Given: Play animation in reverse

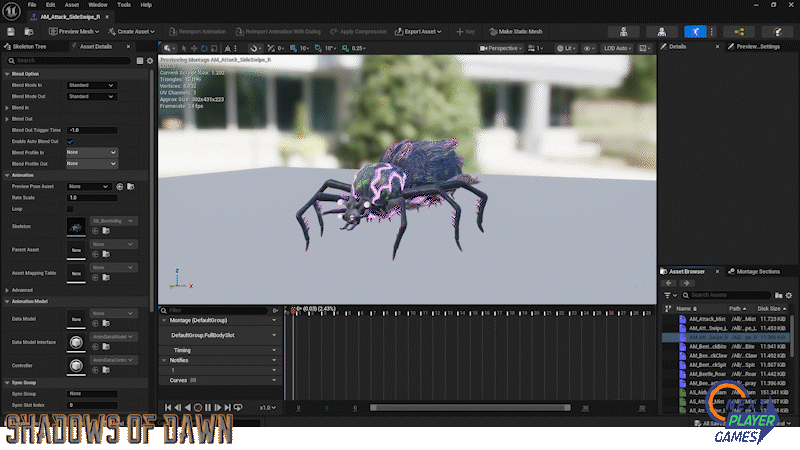Looking at the screenshot, I should click(188, 407).
